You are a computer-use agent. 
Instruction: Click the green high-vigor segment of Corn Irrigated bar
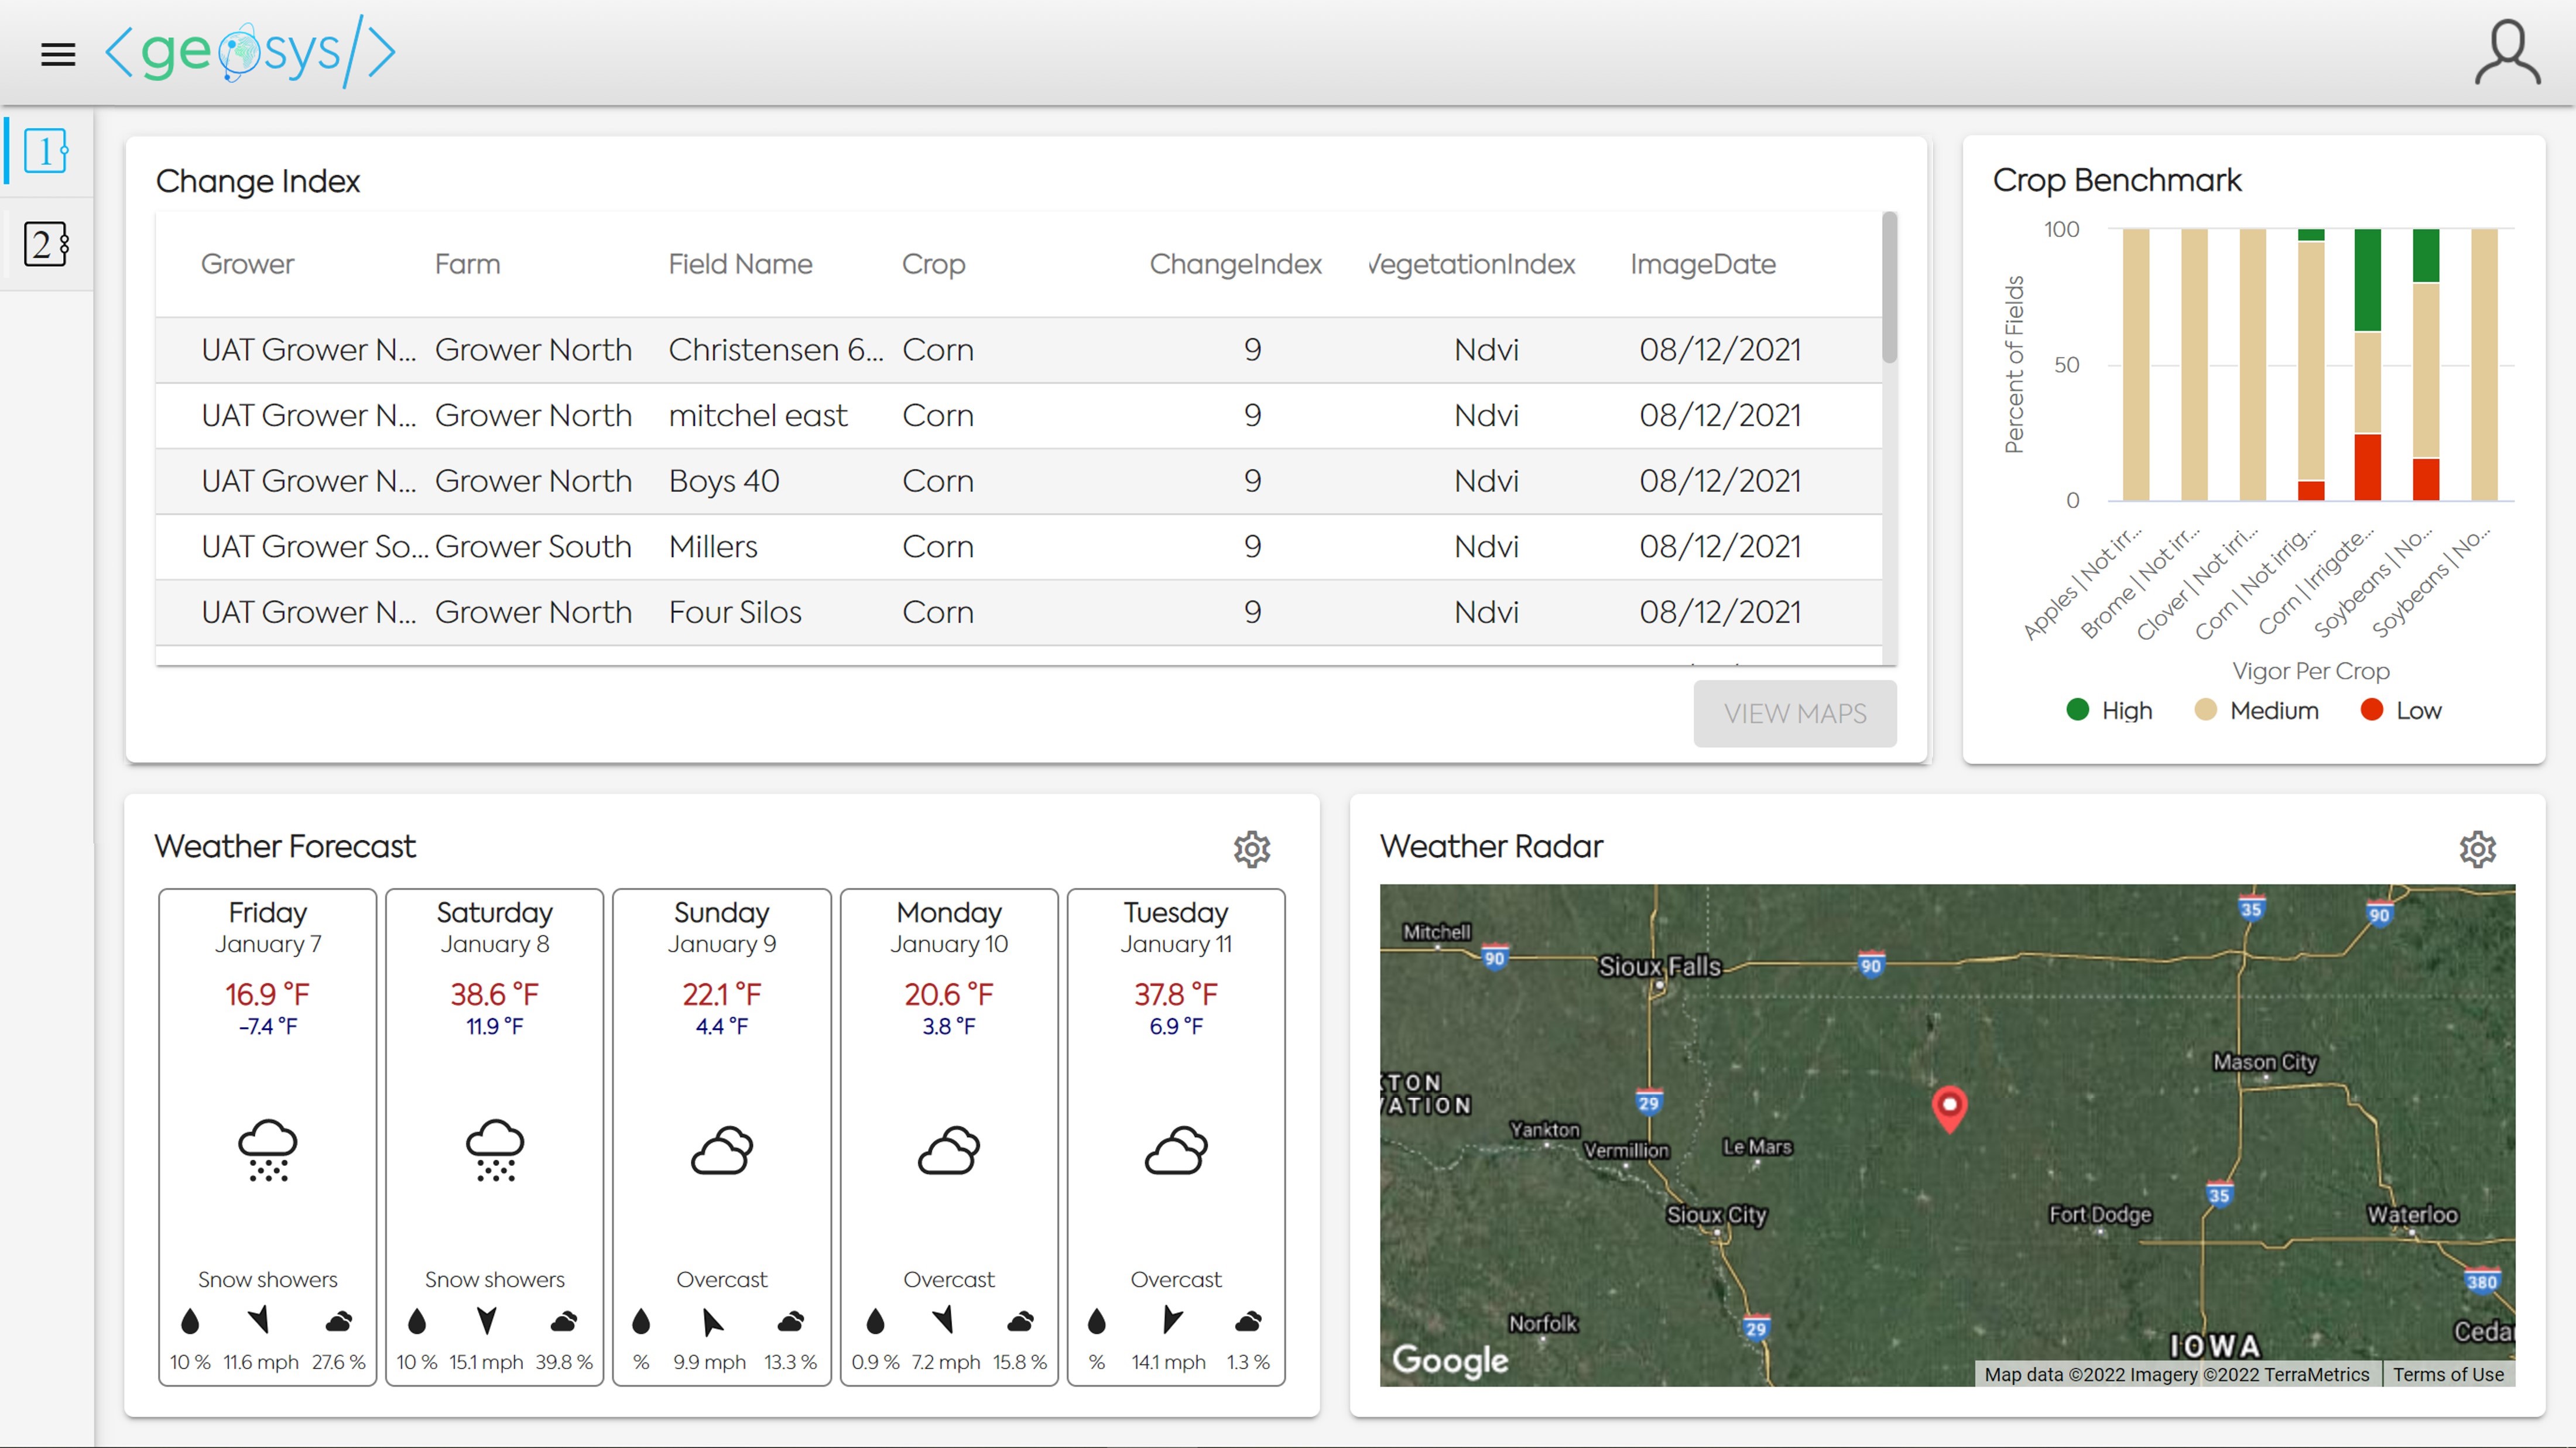2367,280
